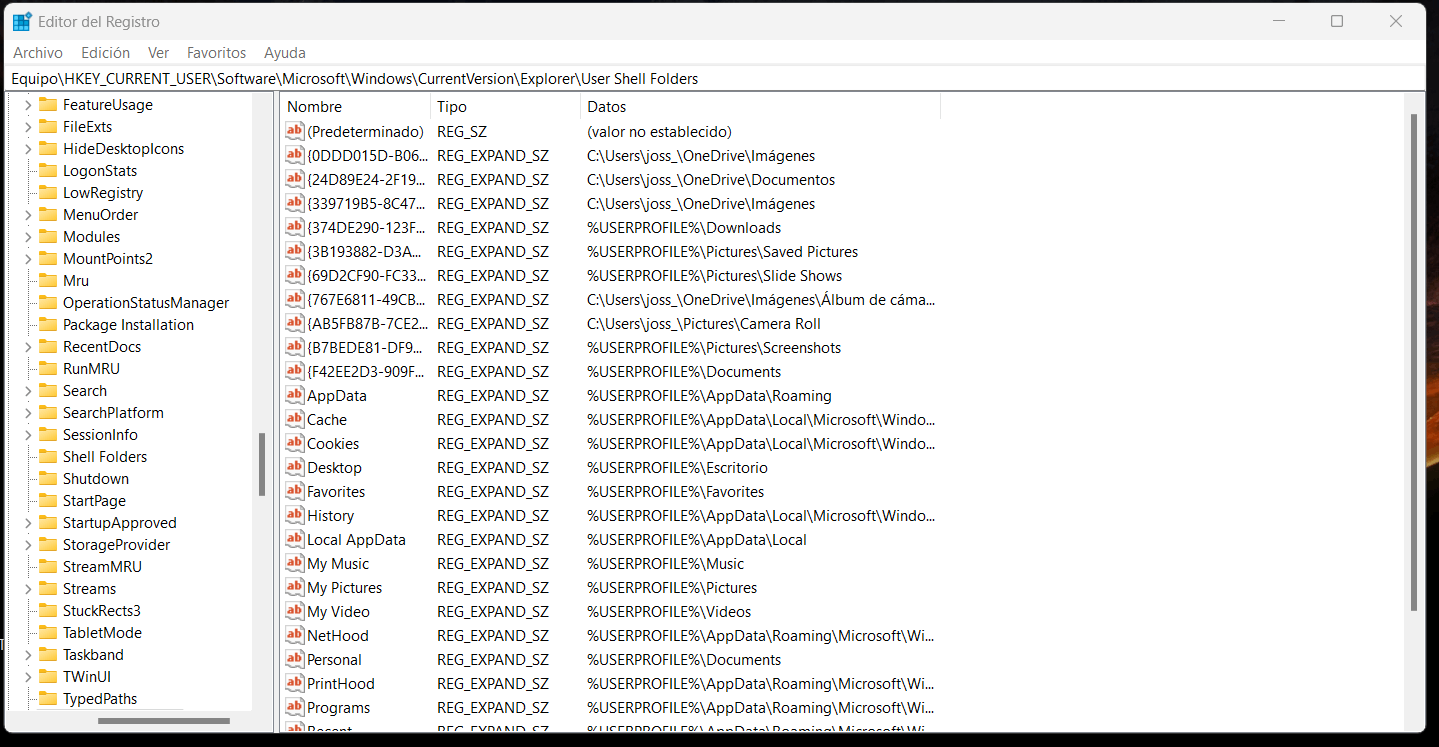Expand the Search key chevron

pyautogui.click(x=28, y=390)
